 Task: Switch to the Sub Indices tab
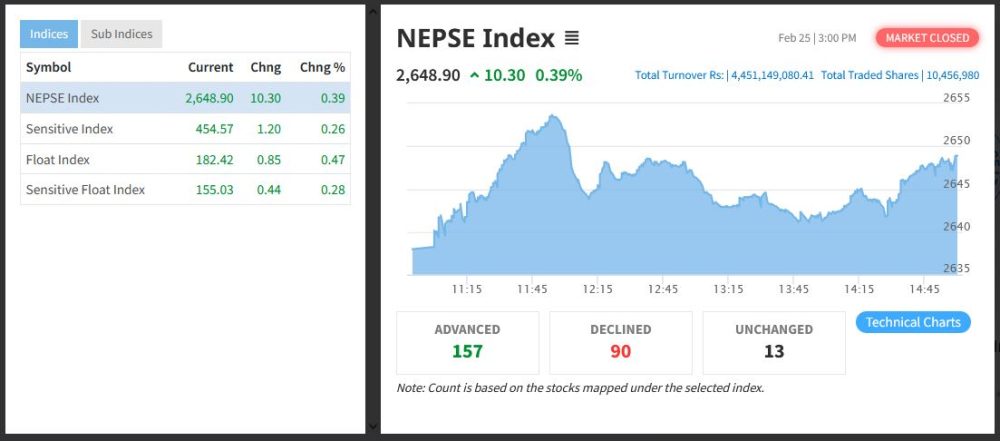[121, 34]
